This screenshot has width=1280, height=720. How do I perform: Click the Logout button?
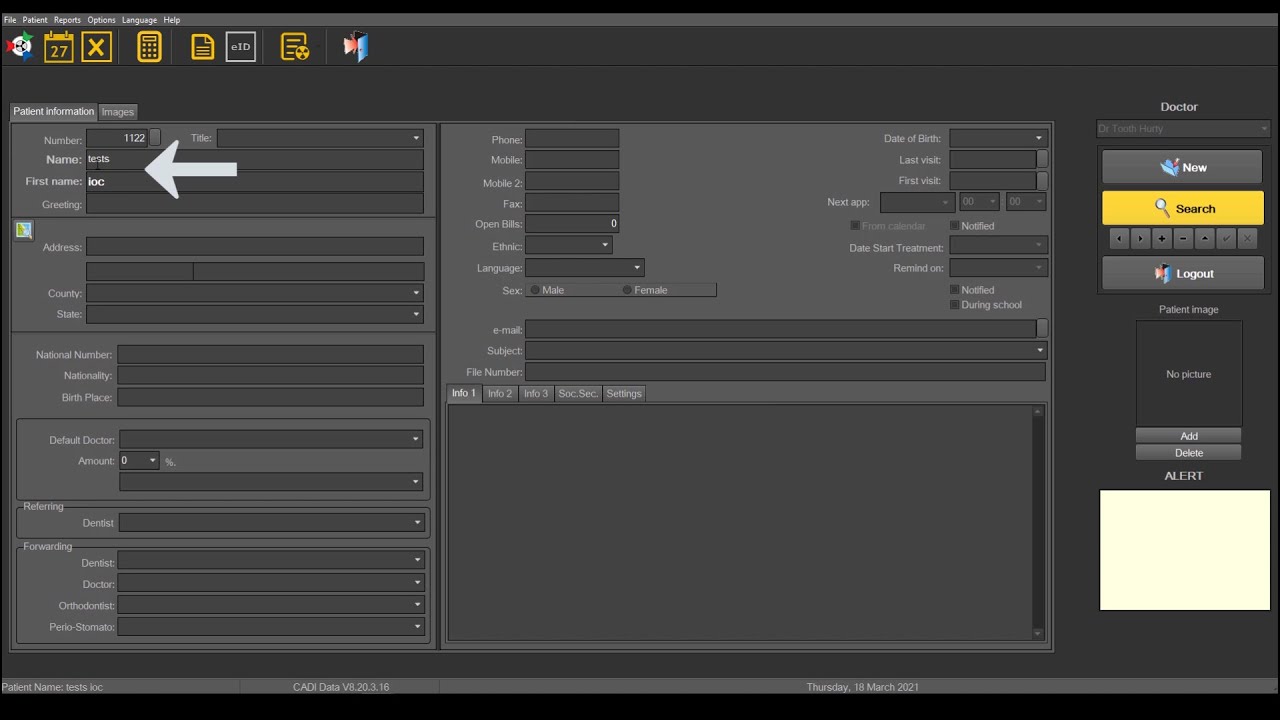click(x=1182, y=273)
